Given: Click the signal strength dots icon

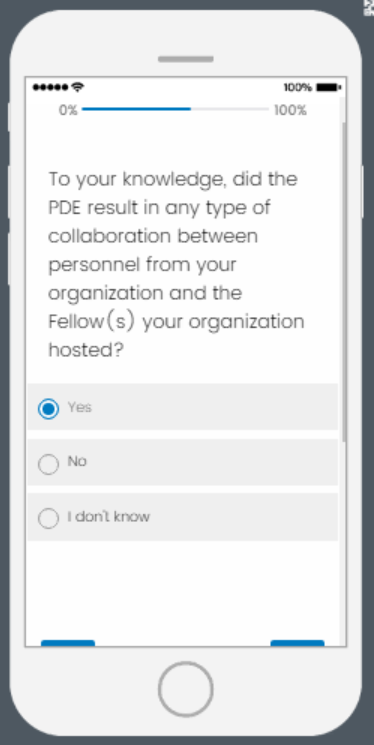Looking at the screenshot, I should (x=50, y=87).
